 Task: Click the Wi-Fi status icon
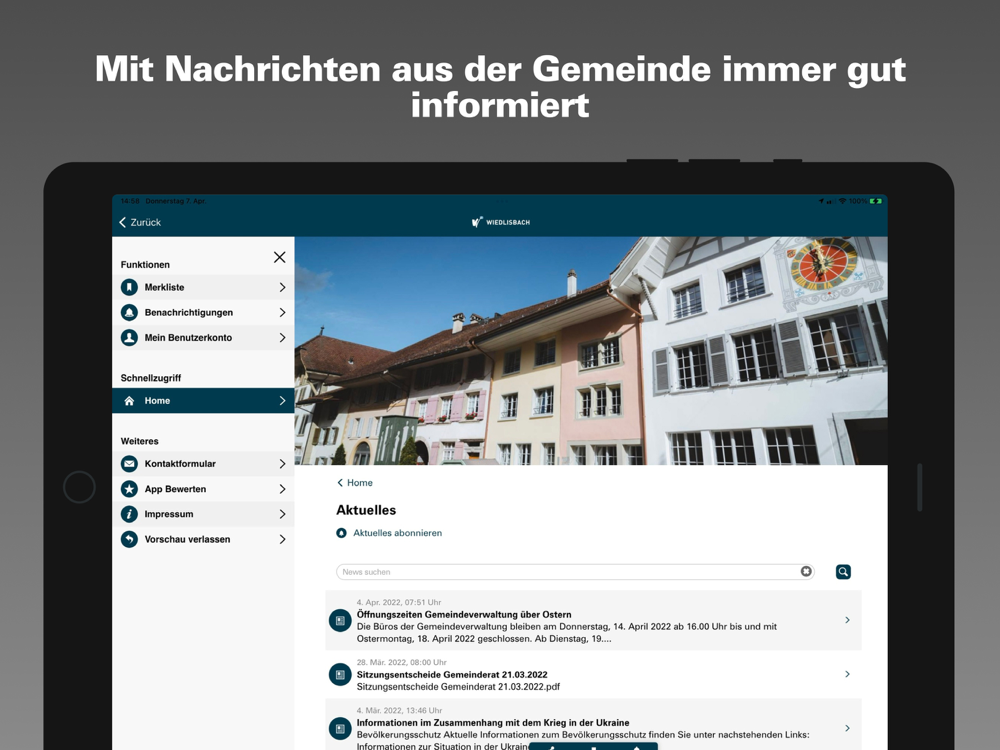[x=842, y=201]
